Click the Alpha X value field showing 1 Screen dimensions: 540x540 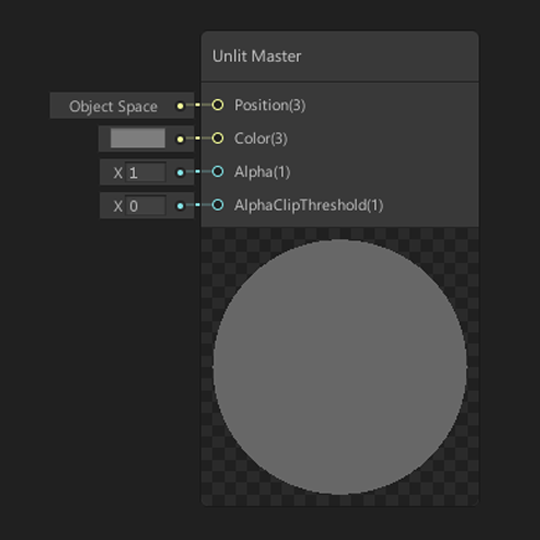point(145,172)
